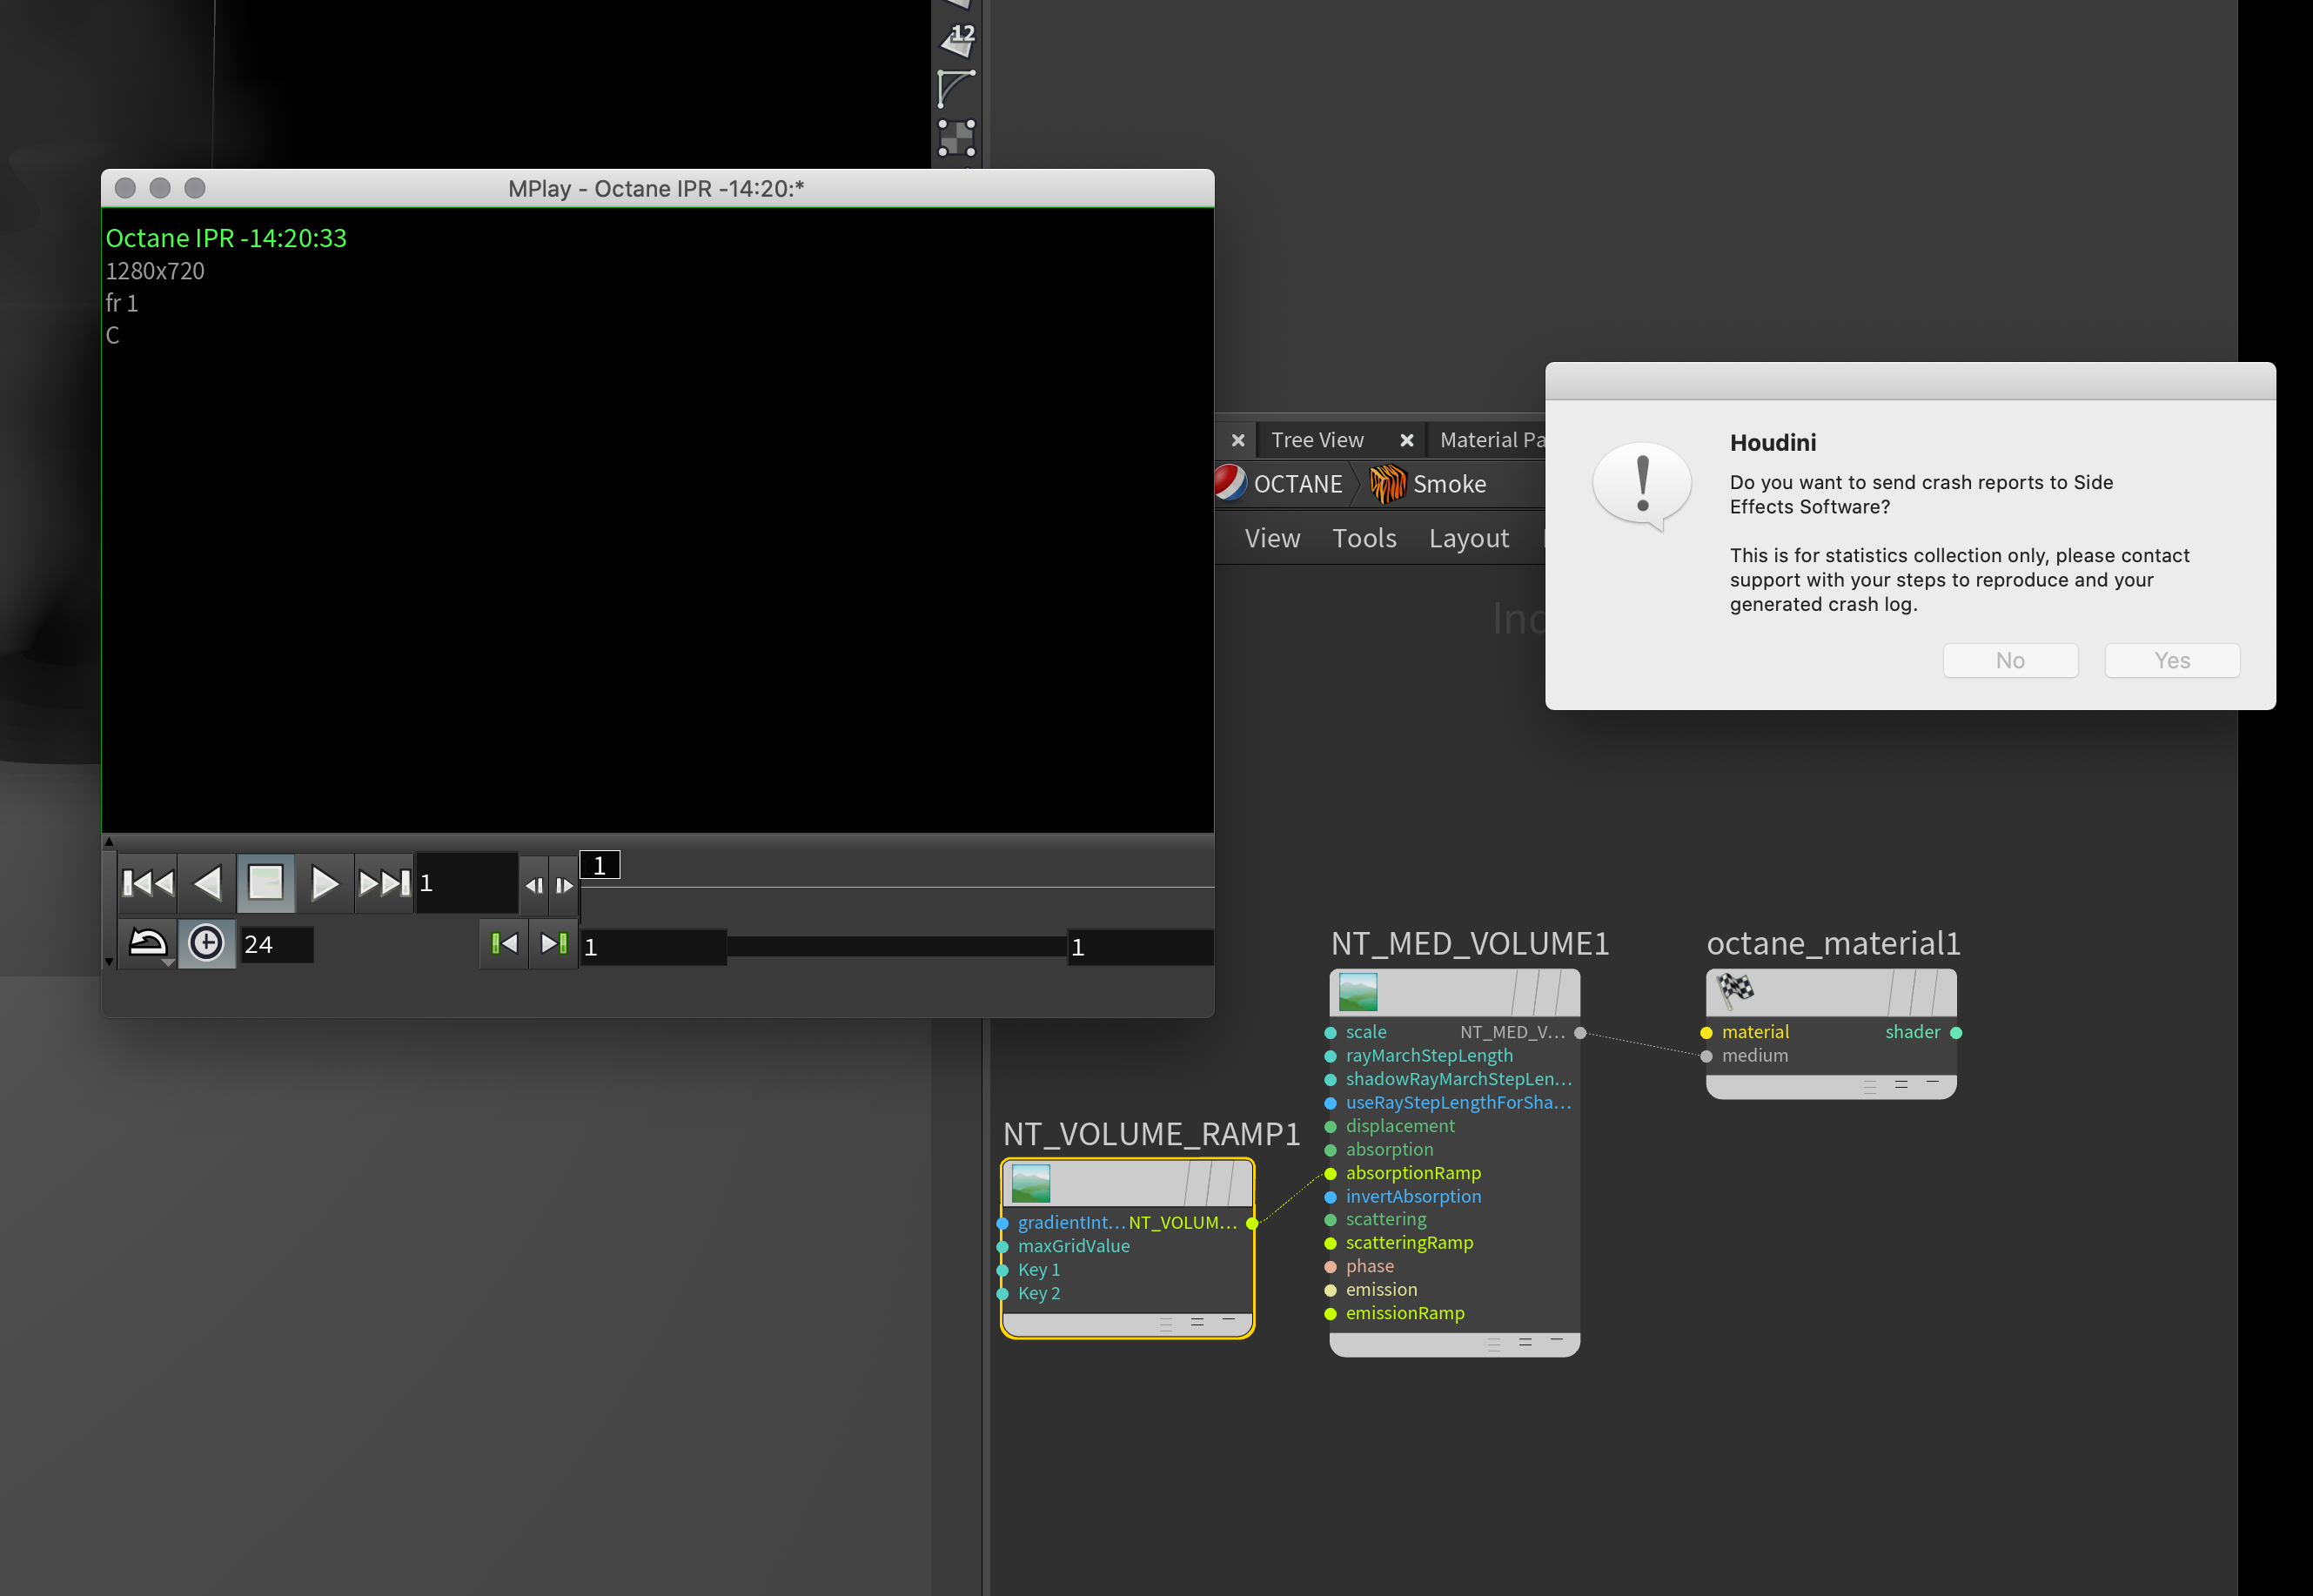2313x1596 pixels.
Task: Click the green-marked range start button
Action: tap(504, 944)
